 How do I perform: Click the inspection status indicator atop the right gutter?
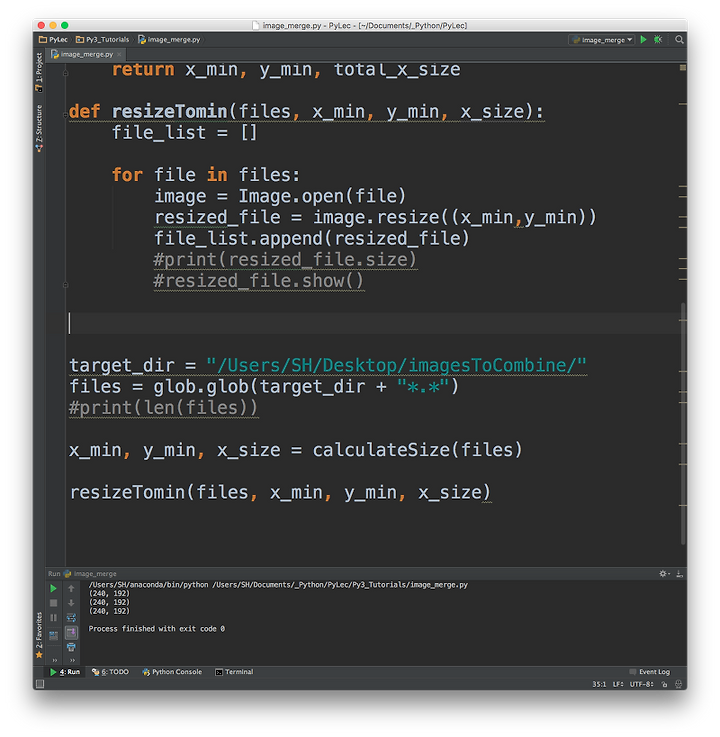tap(682, 68)
